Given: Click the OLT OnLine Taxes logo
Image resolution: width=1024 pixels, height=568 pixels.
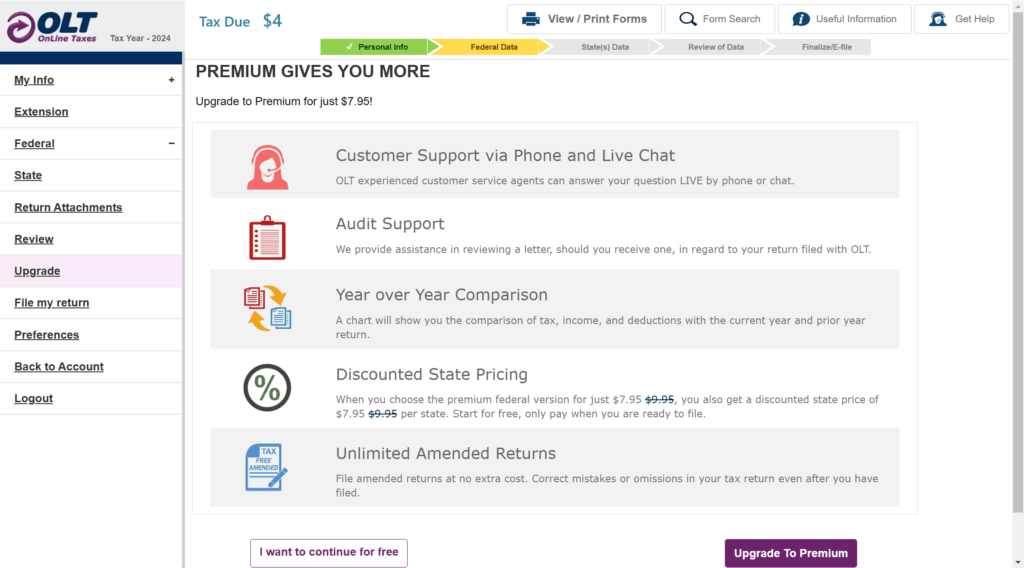Looking at the screenshot, I should 52,27.
